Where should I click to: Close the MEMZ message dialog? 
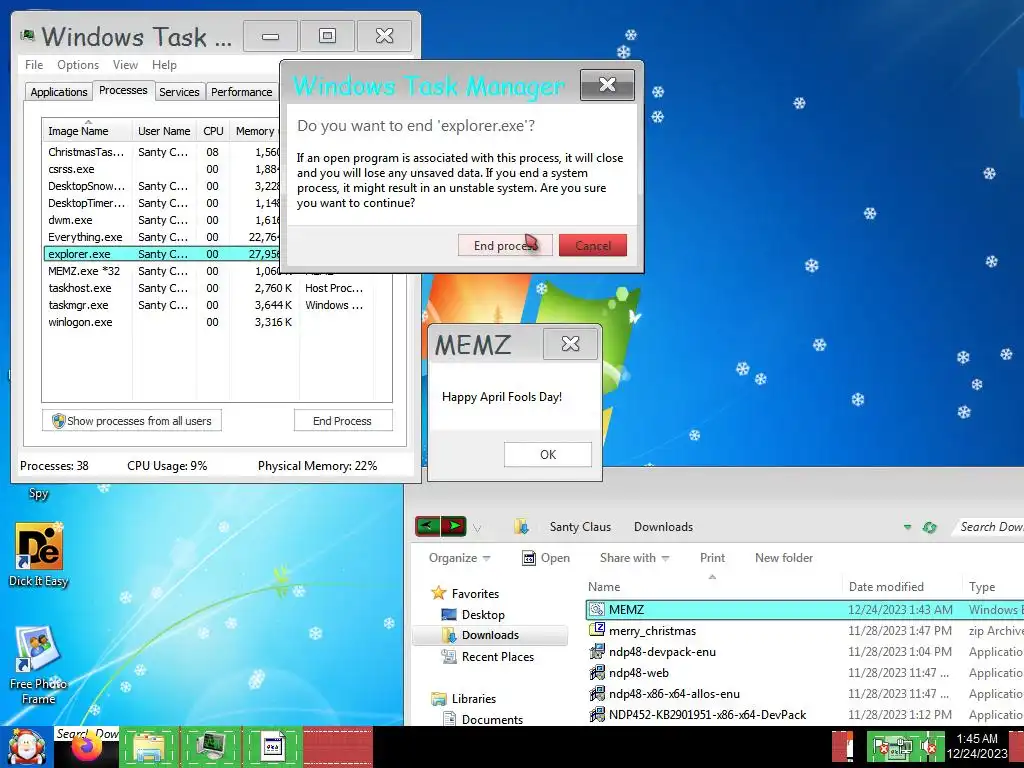(570, 344)
